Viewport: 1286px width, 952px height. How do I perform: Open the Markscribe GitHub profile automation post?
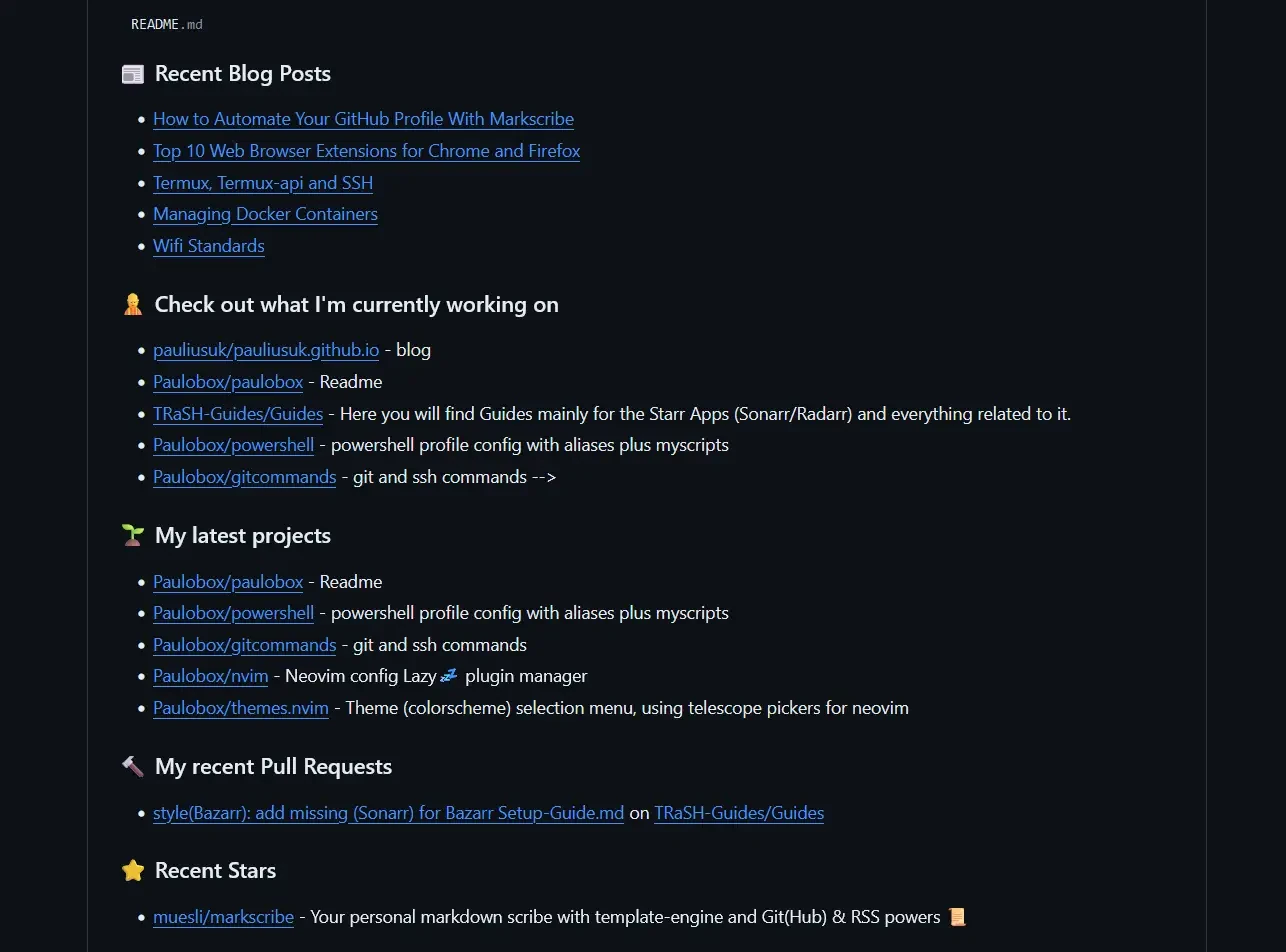(363, 119)
